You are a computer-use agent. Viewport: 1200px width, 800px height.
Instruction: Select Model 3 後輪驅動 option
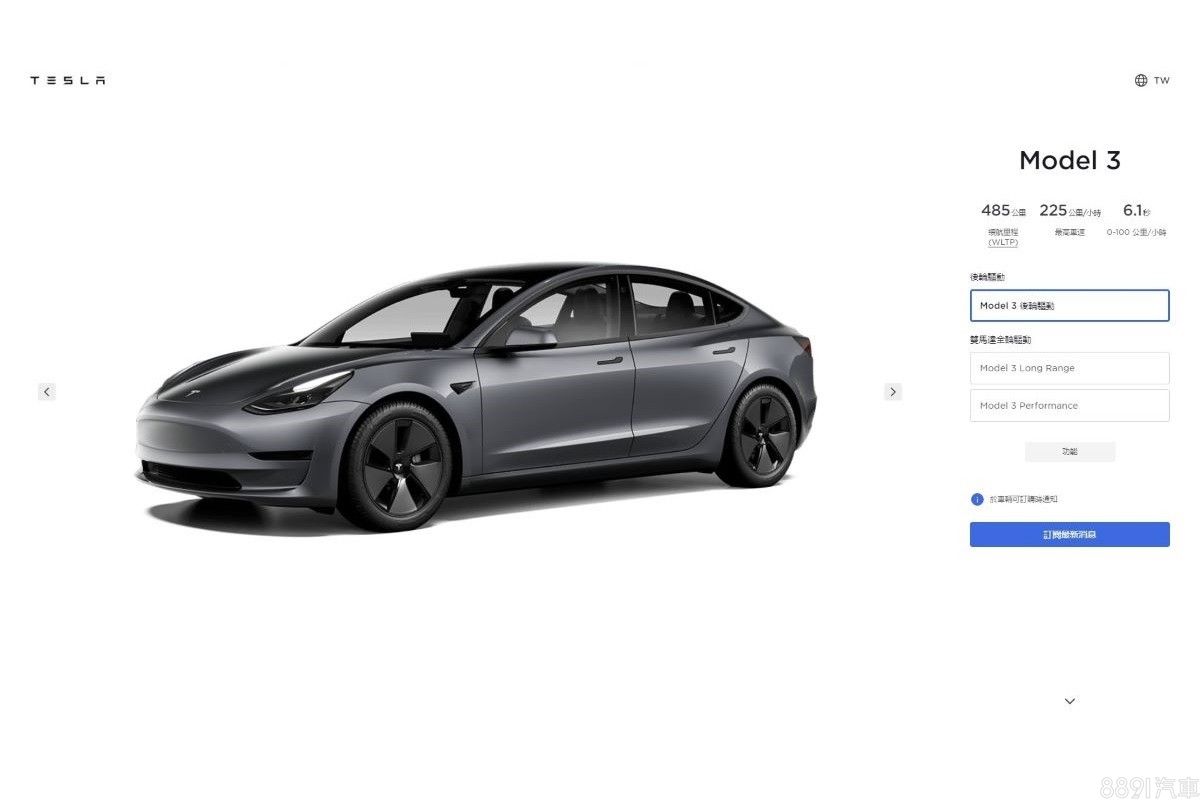1069,305
